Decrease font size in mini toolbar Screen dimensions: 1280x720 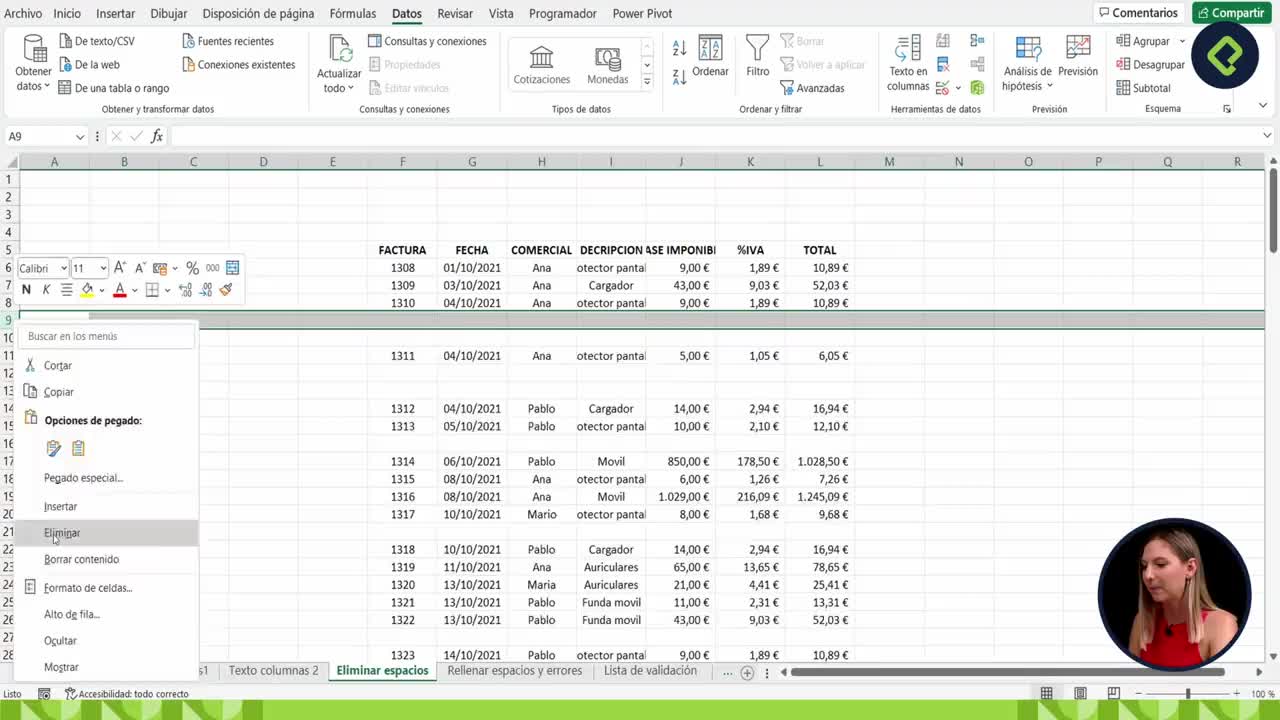[x=139, y=267]
